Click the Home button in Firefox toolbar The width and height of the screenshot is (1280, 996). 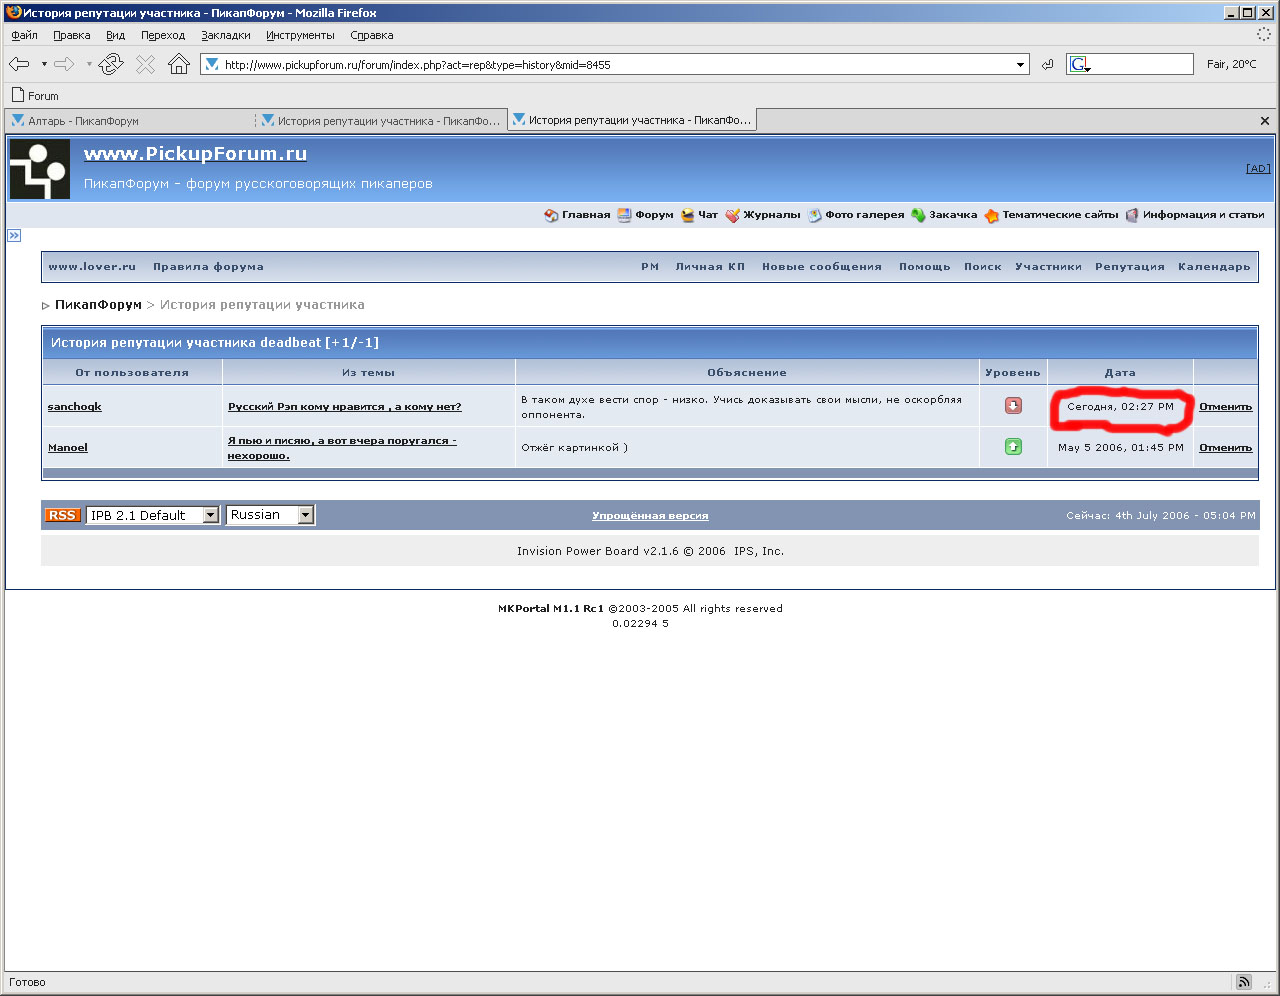tap(179, 65)
